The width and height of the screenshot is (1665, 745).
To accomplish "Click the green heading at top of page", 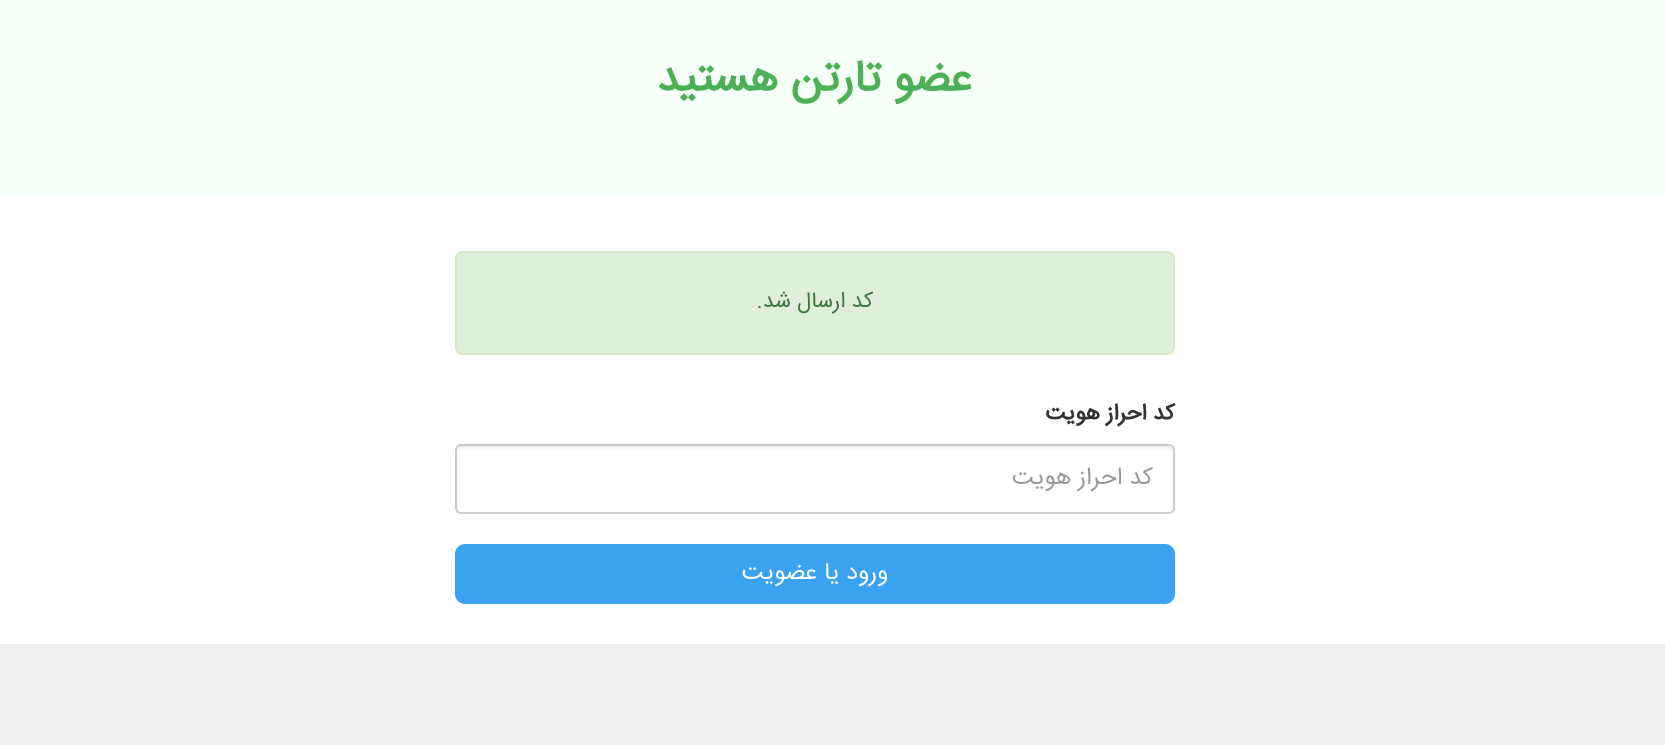I will 815,78.
